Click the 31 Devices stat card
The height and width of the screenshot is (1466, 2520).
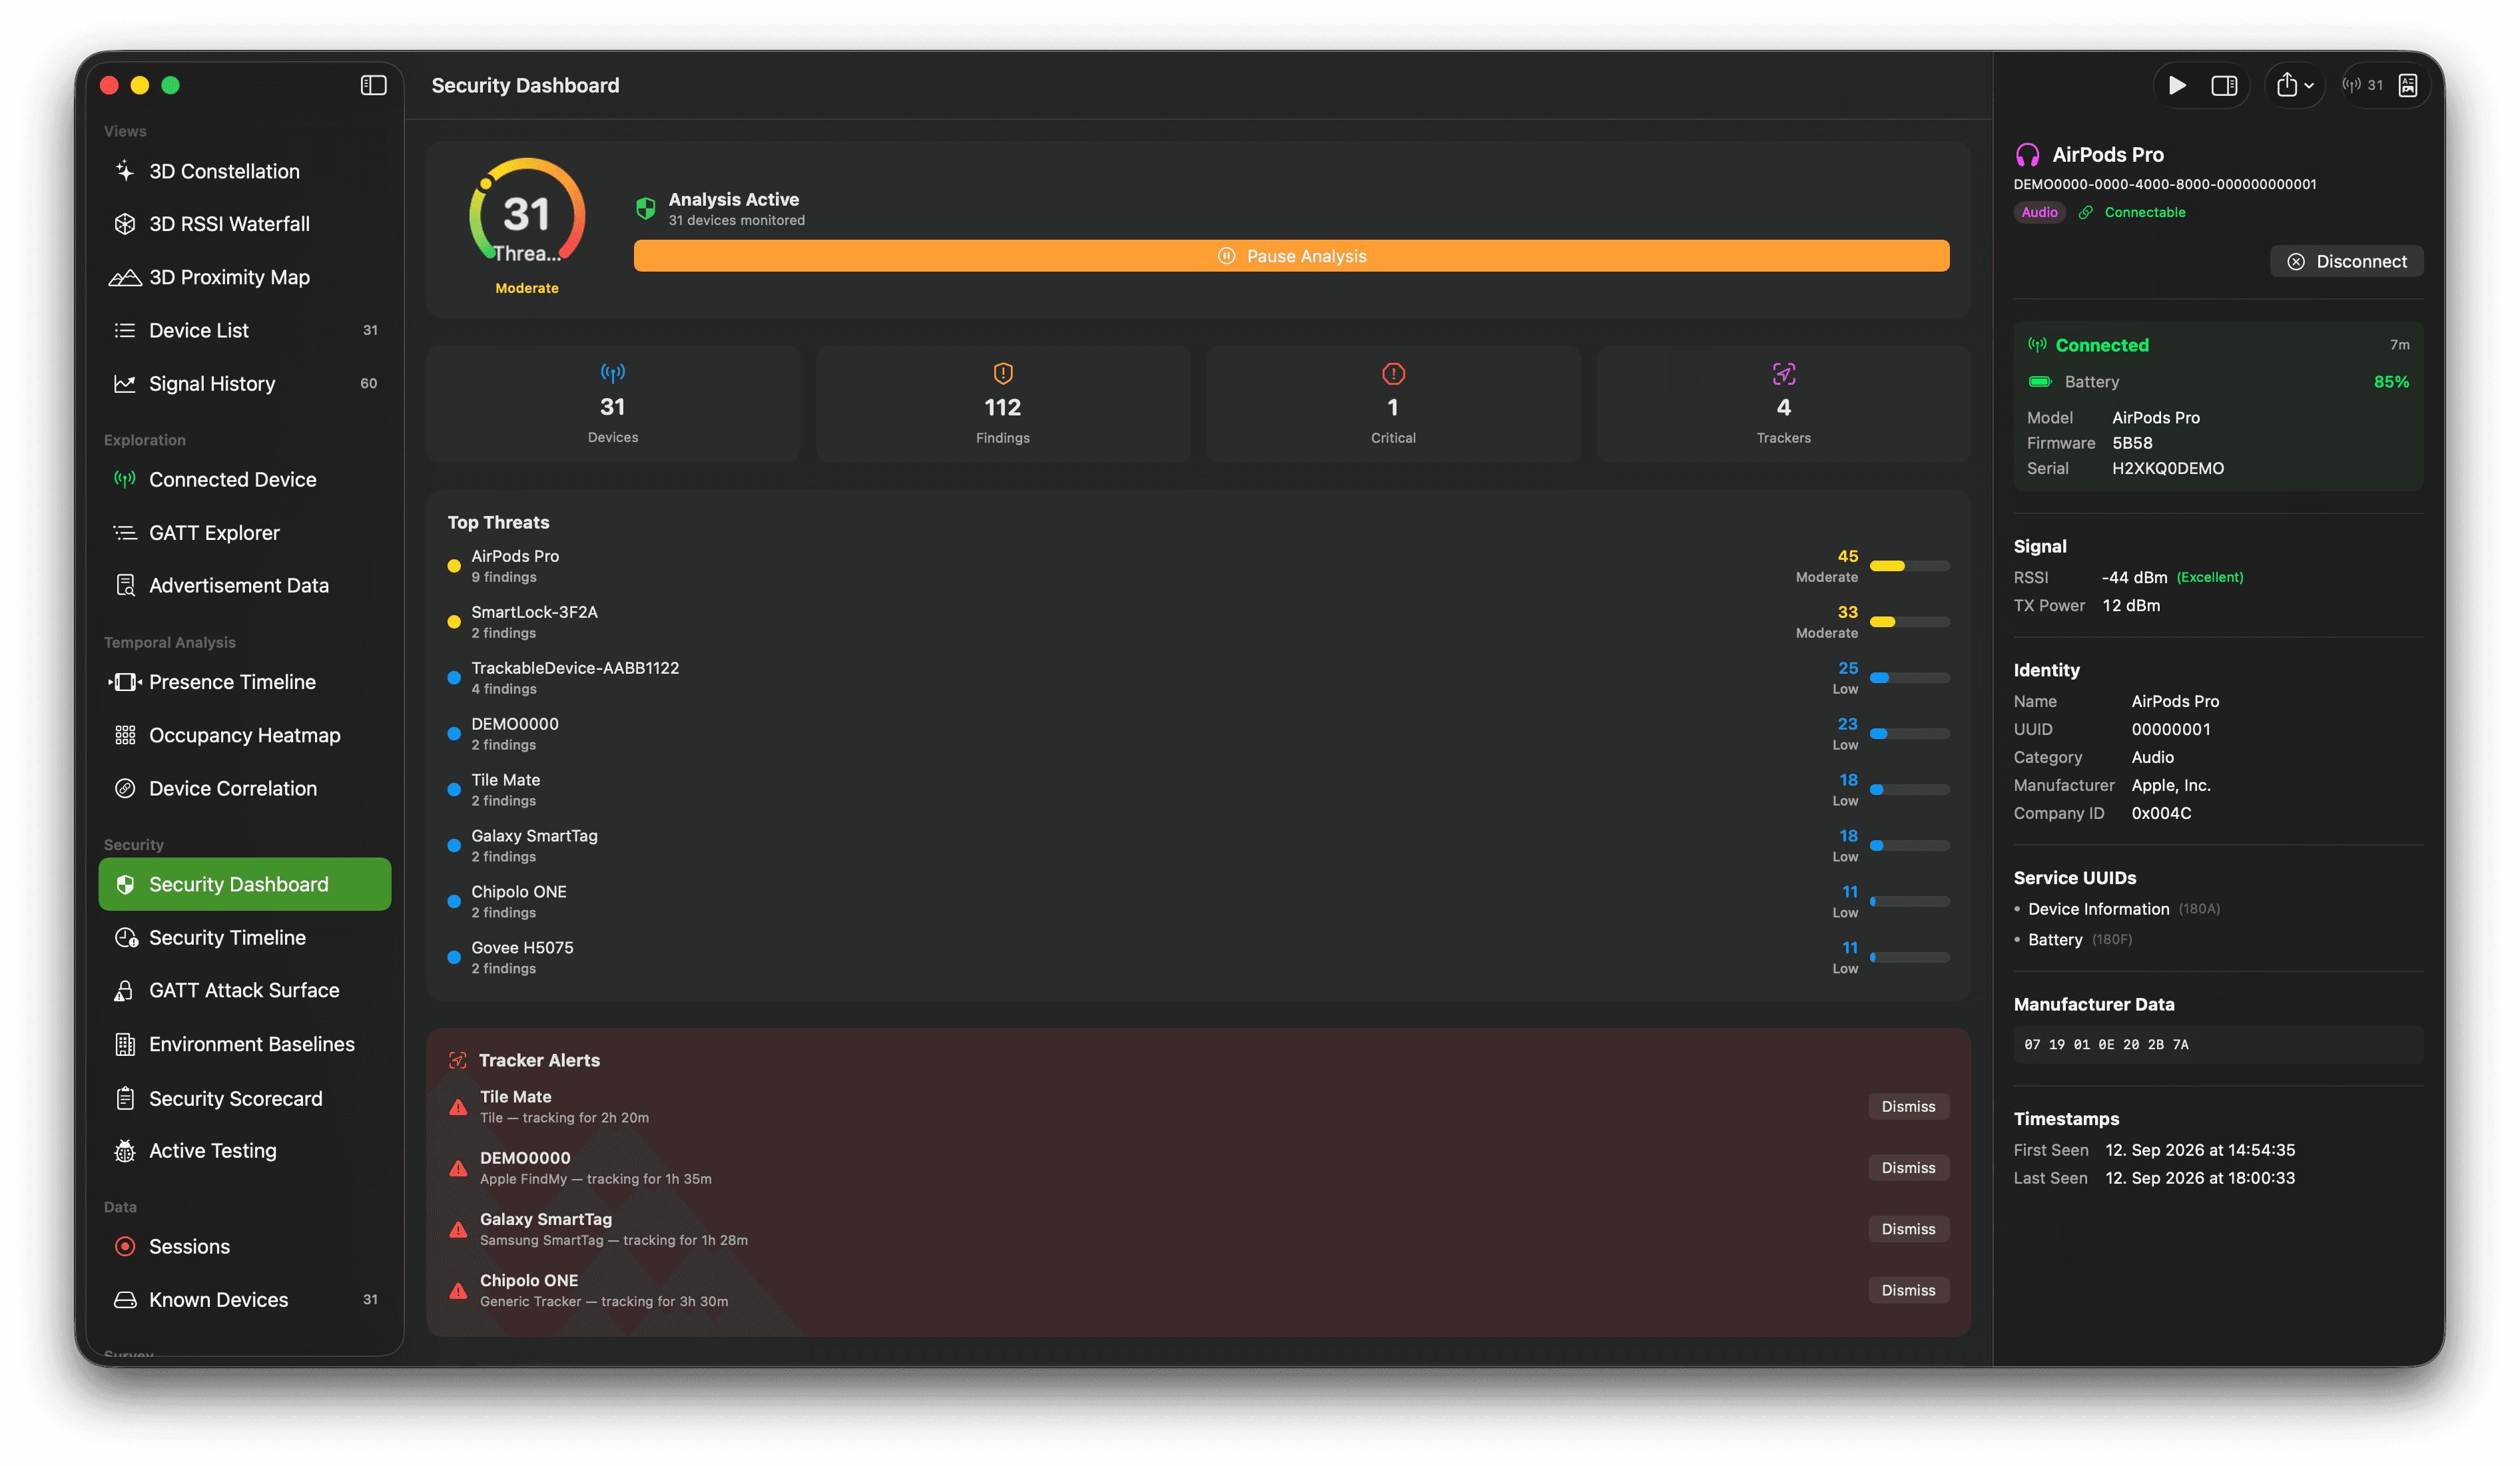613,404
